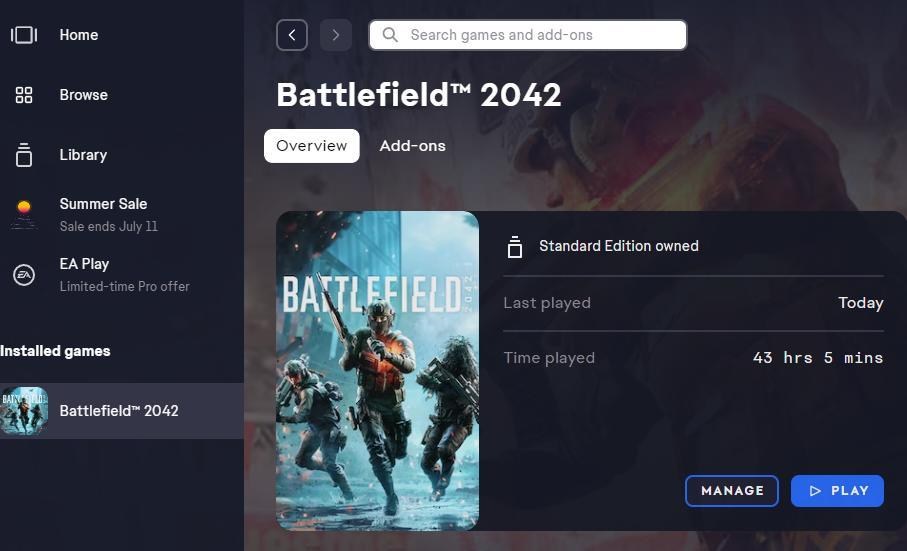The height and width of the screenshot is (551, 907).
Task: Click the Home icon in sidebar
Action: point(24,35)
